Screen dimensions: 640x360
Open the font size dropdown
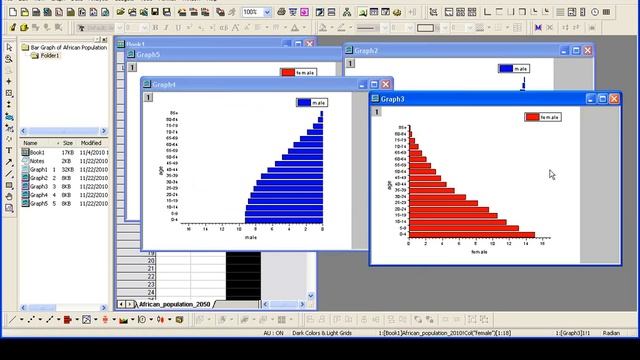[x=144, y=28]
